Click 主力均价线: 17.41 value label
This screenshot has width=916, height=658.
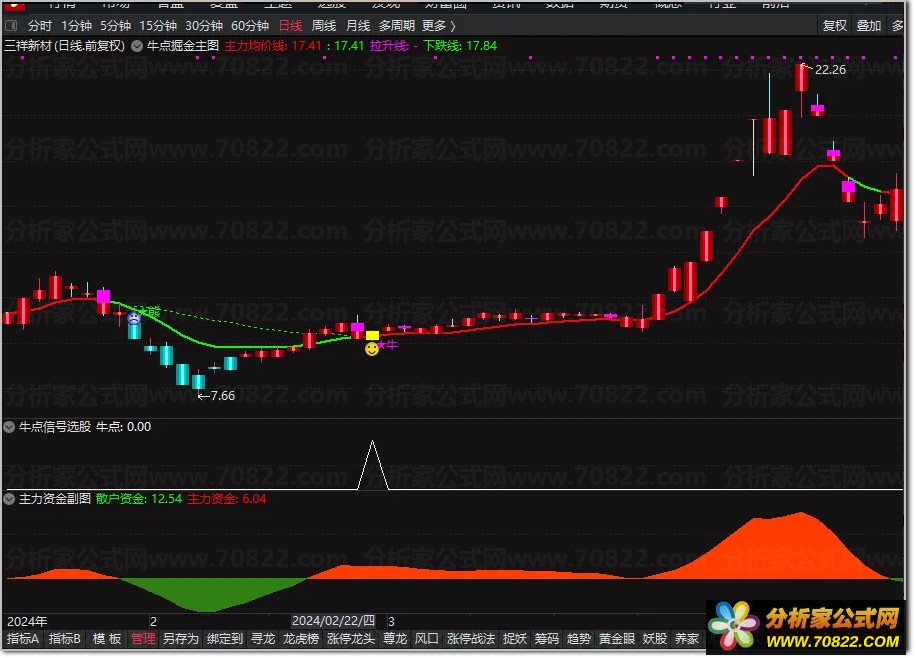273,46
